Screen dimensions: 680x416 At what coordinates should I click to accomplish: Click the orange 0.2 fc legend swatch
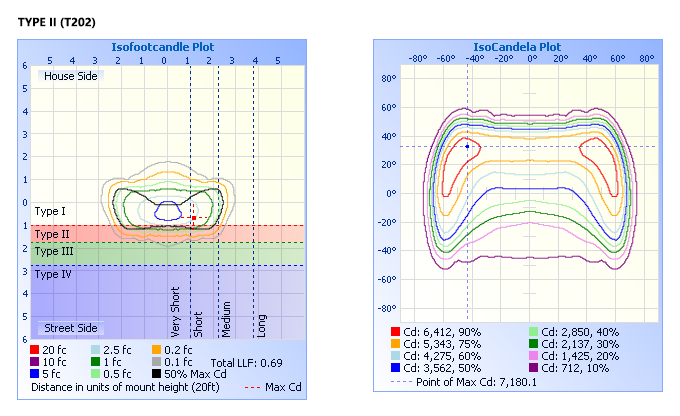[156, 350]
